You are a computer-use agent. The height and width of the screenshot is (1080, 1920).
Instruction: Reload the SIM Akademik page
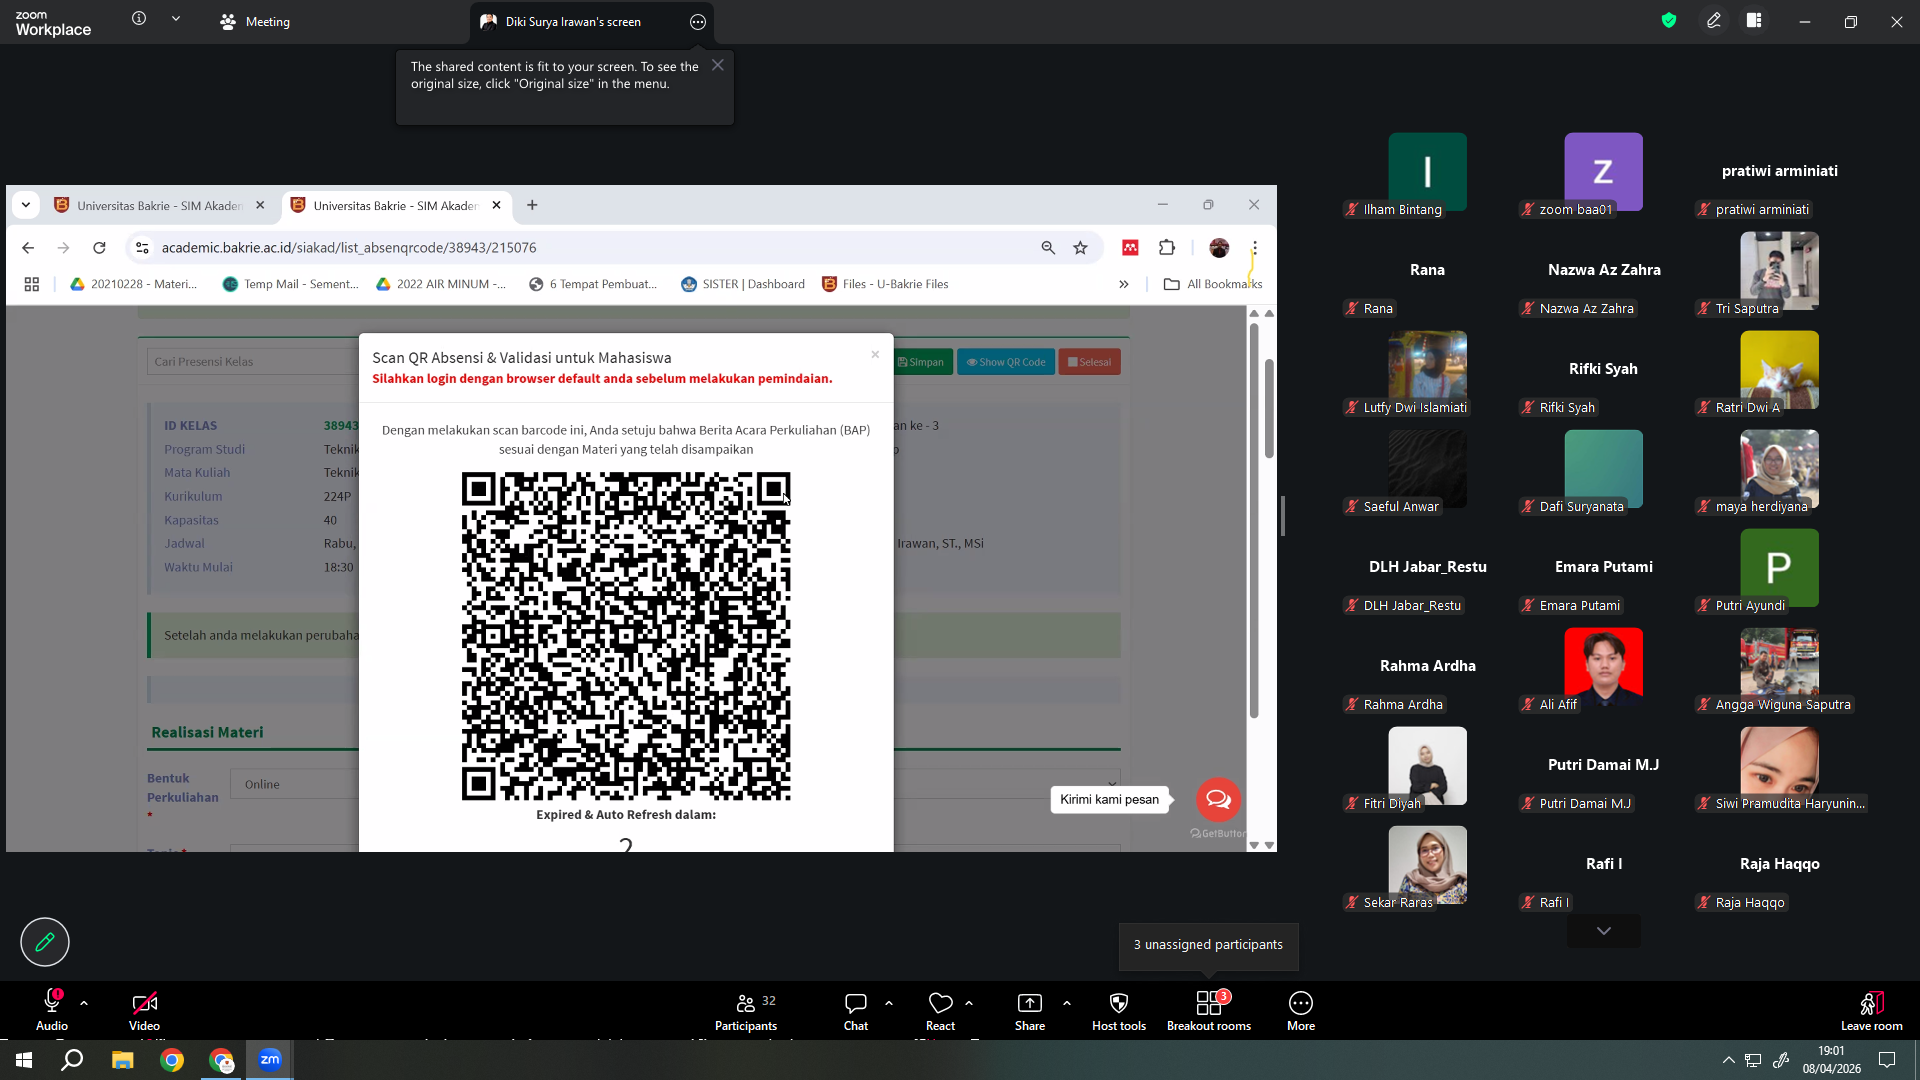click(x=99, y=248)
